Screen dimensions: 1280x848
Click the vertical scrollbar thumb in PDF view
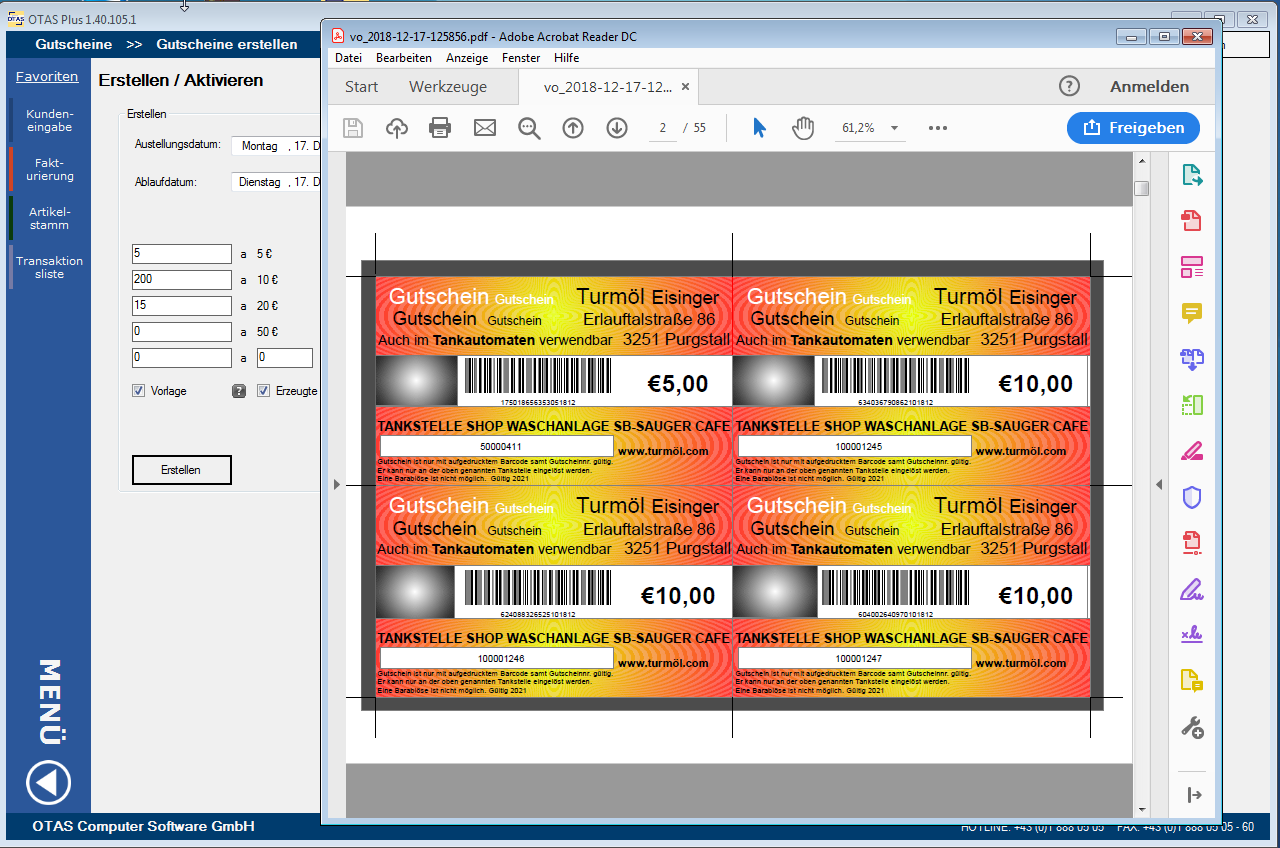[1141, 188]
